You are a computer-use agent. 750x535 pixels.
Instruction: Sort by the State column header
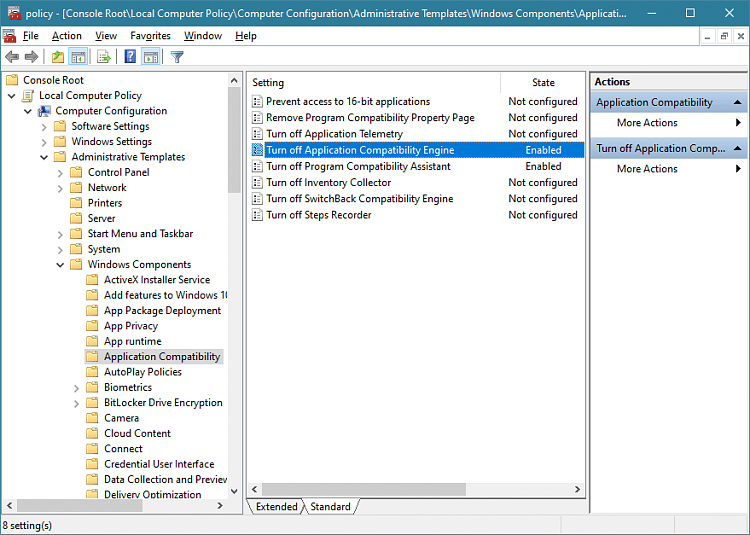pos(543,83)
